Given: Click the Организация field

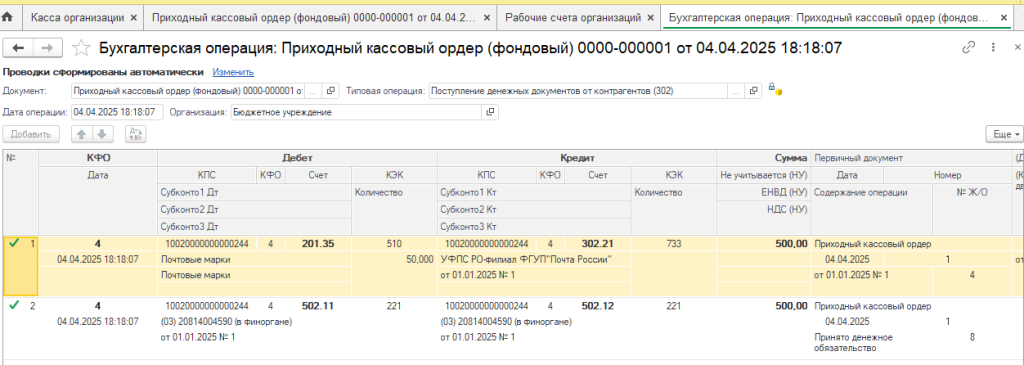Looking at the screenshot, I should (x=357, y=112).
